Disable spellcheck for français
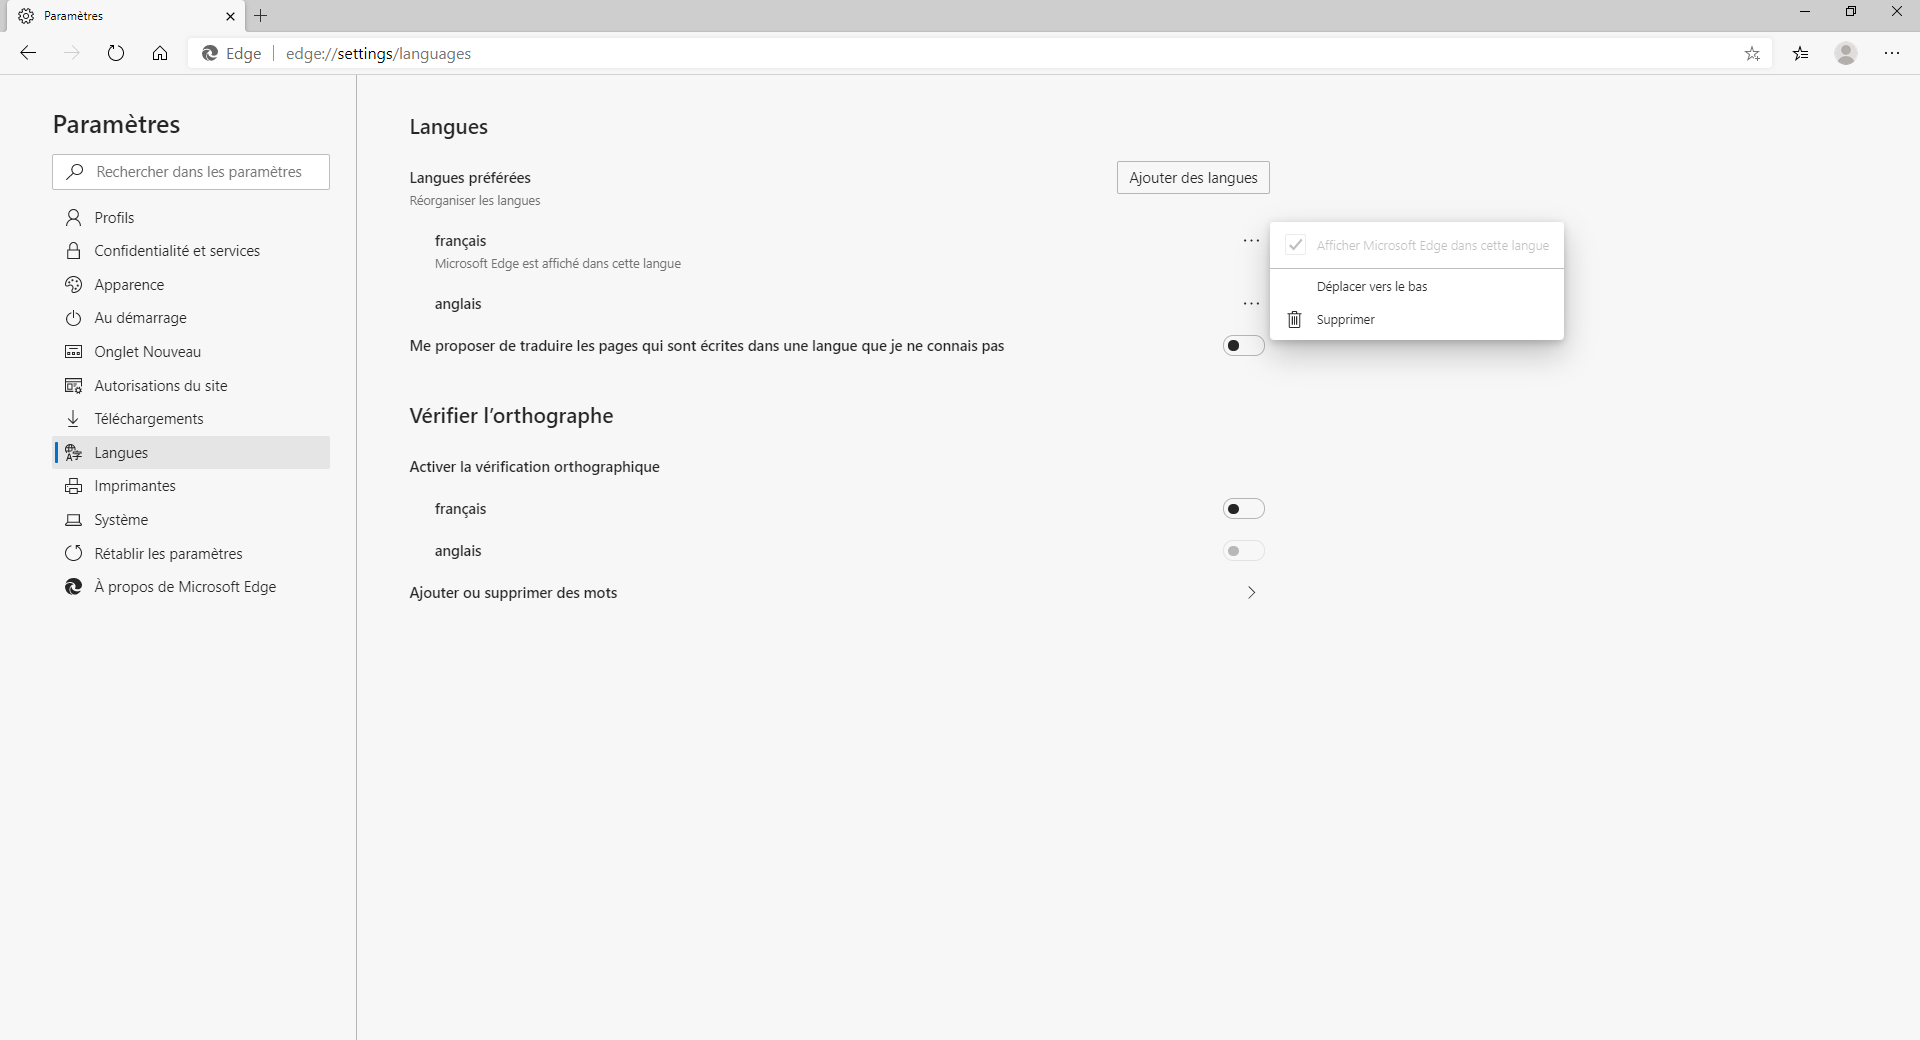 click(1243, 509)
